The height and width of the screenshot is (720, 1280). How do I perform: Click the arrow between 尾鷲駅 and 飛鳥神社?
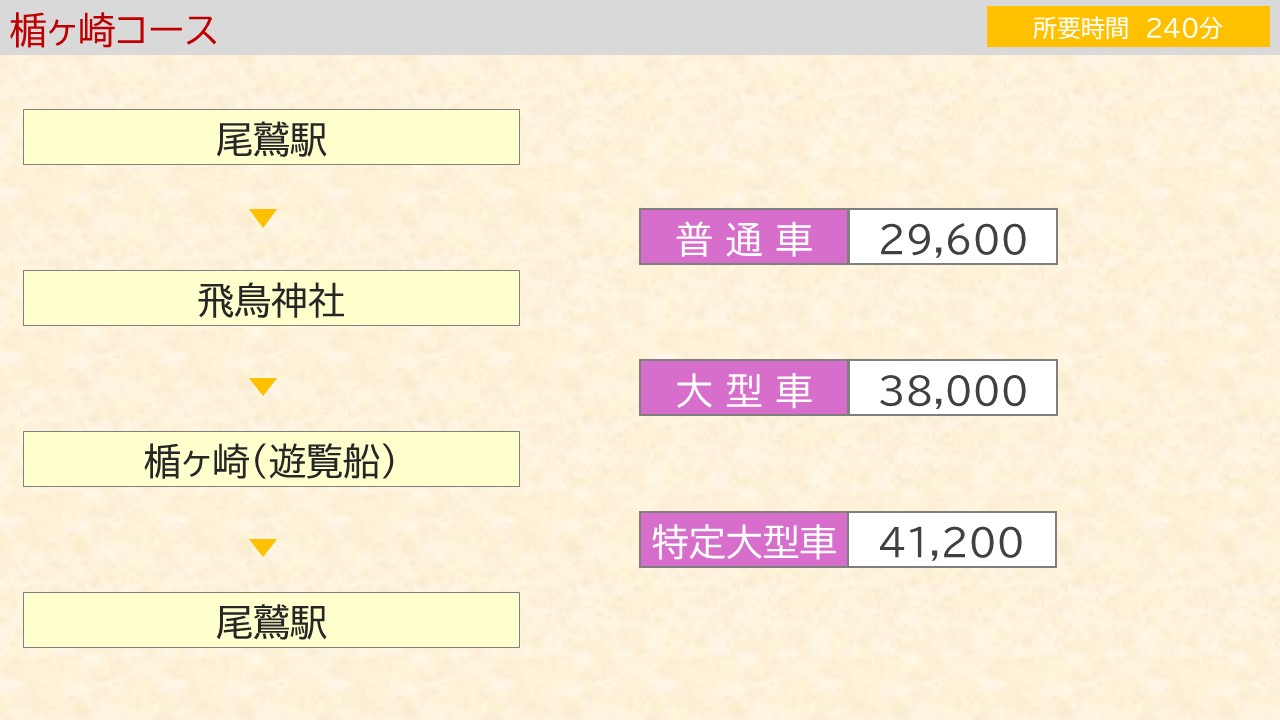coord(263,218)
